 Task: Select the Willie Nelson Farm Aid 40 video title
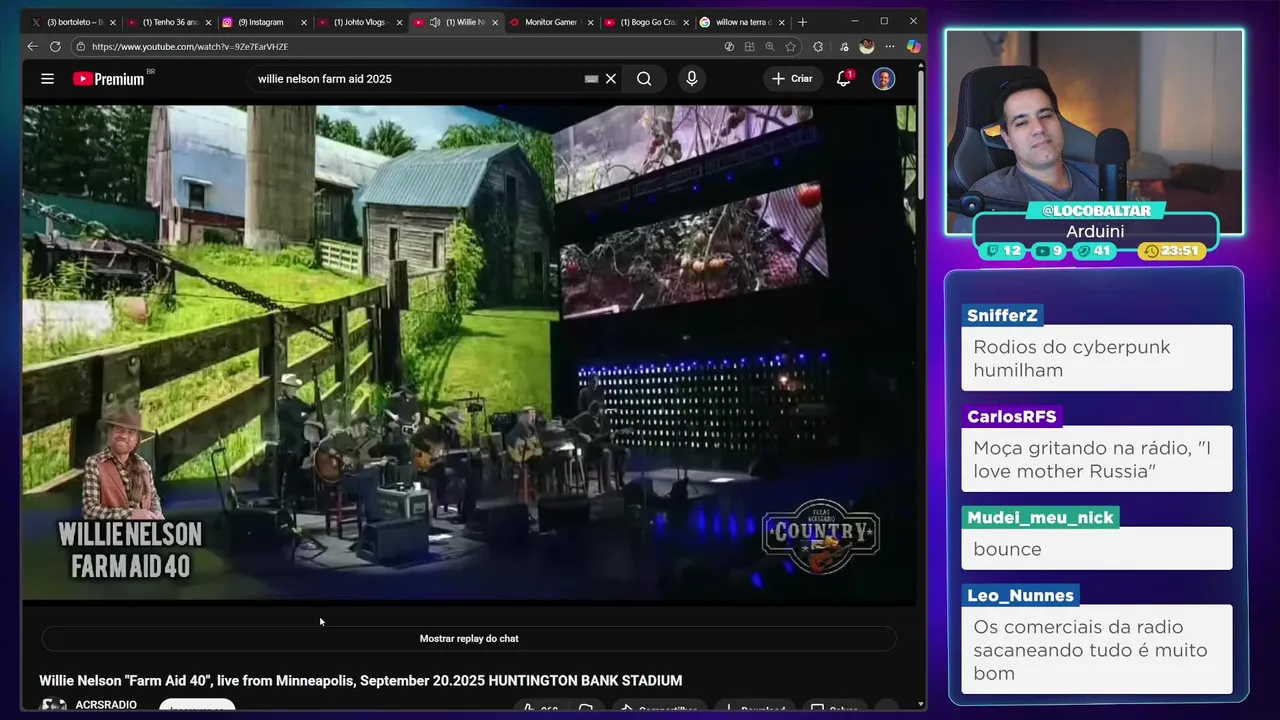click(x=360, y=680)
